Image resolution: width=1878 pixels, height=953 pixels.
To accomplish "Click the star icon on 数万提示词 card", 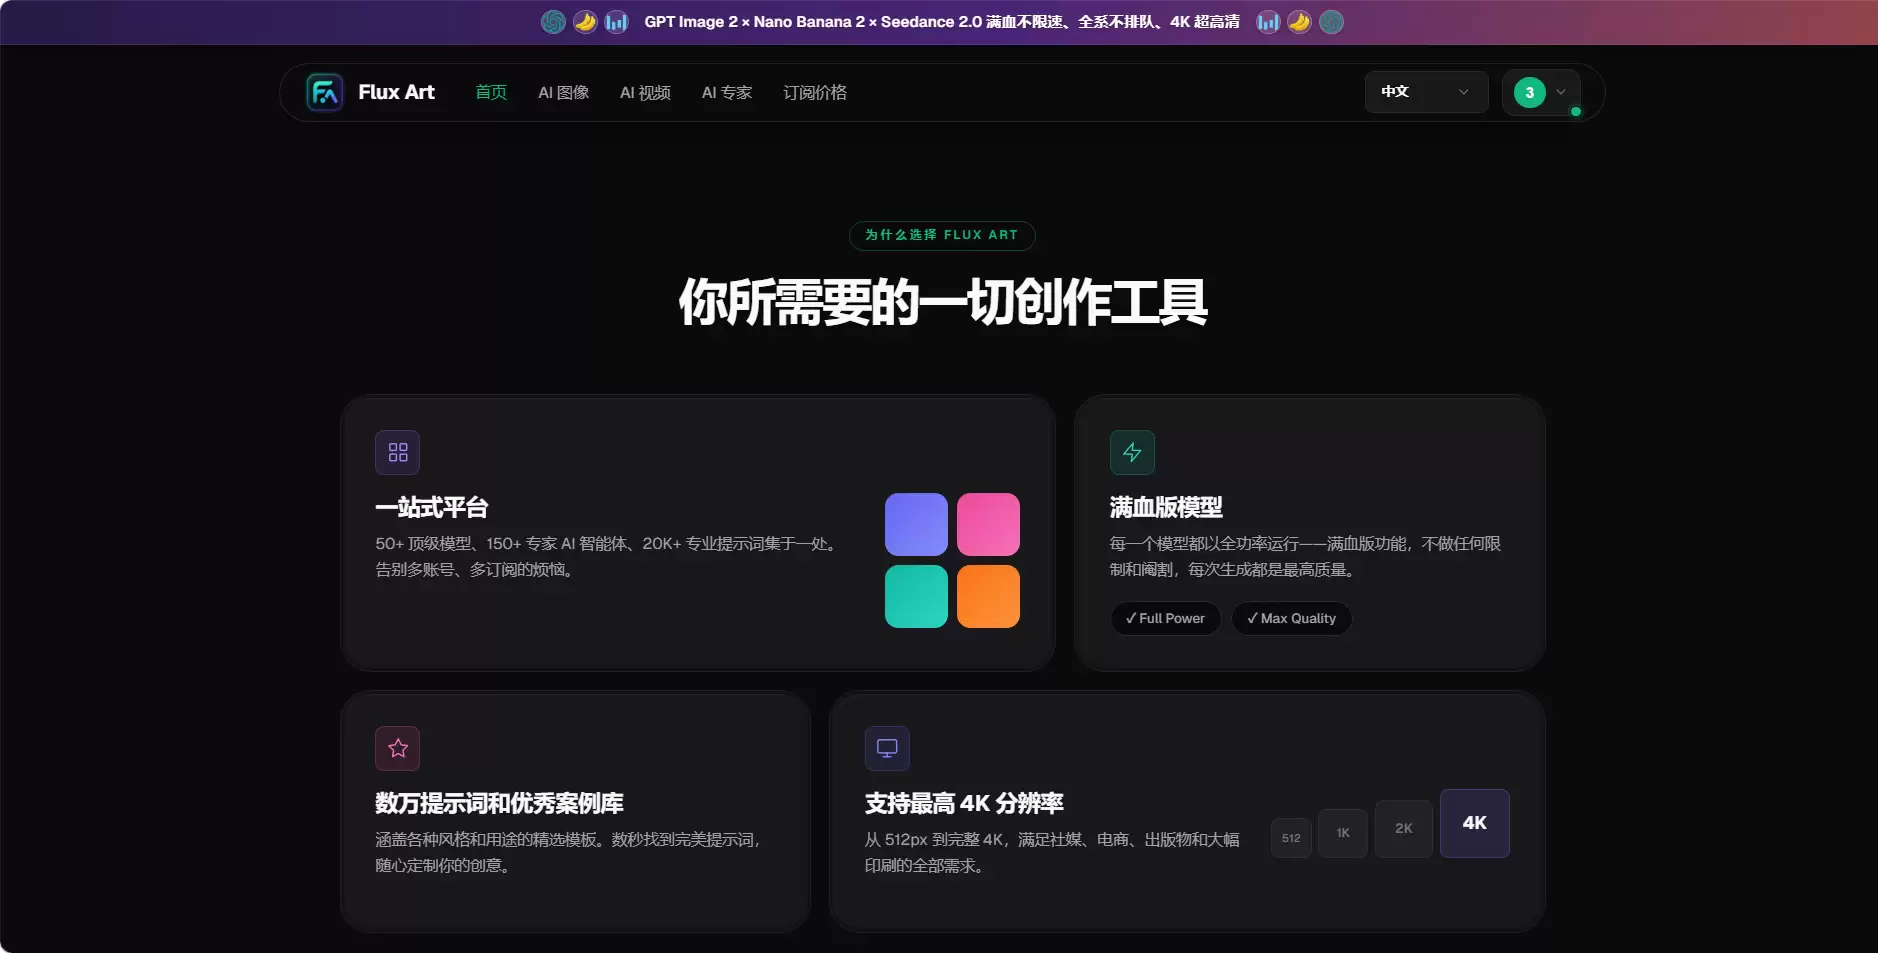I will 397,748.
